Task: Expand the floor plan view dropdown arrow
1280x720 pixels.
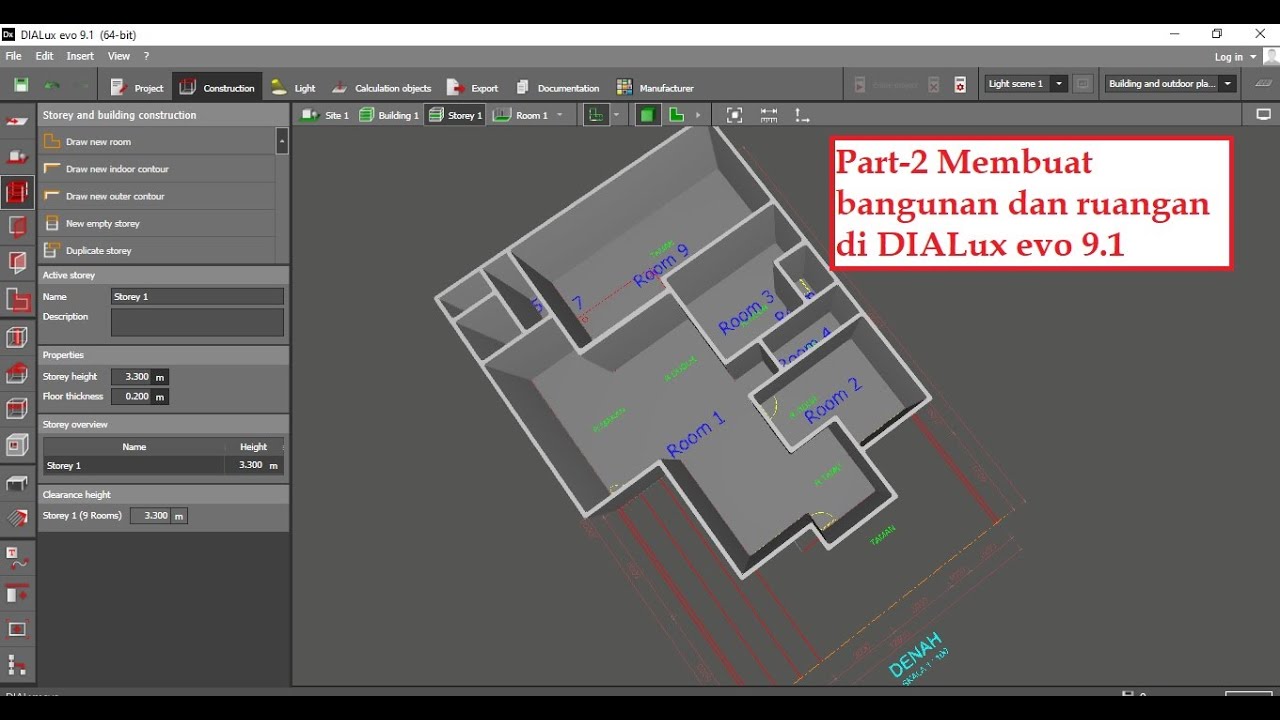Action: pos(617,115)
